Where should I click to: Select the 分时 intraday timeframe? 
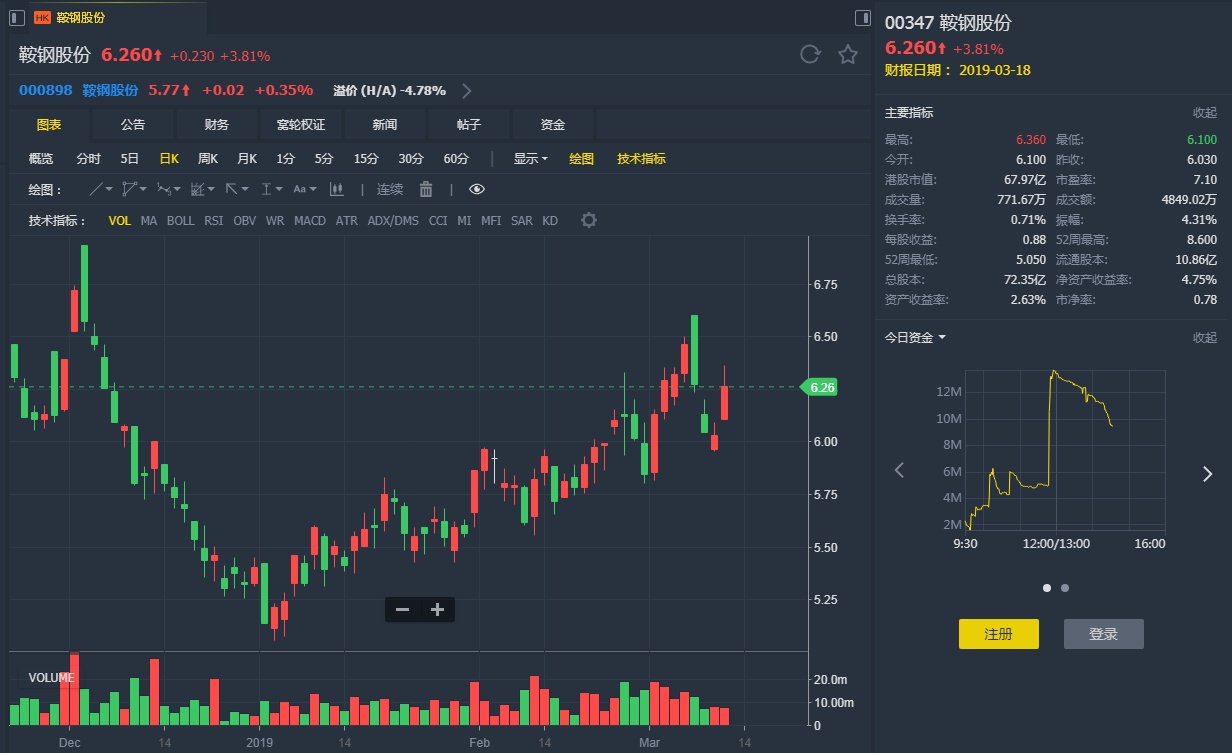tap(89, 158)
